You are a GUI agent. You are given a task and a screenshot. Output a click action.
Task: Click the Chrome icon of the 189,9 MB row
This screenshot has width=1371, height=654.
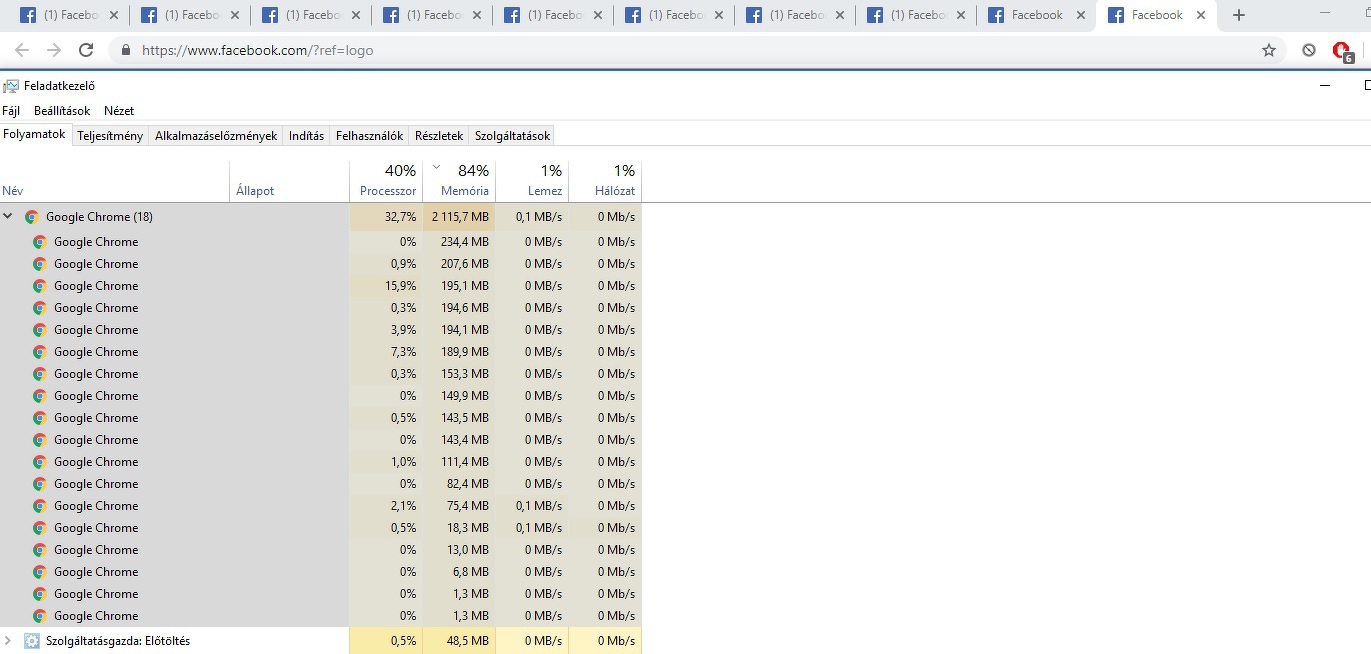point(40,352)
